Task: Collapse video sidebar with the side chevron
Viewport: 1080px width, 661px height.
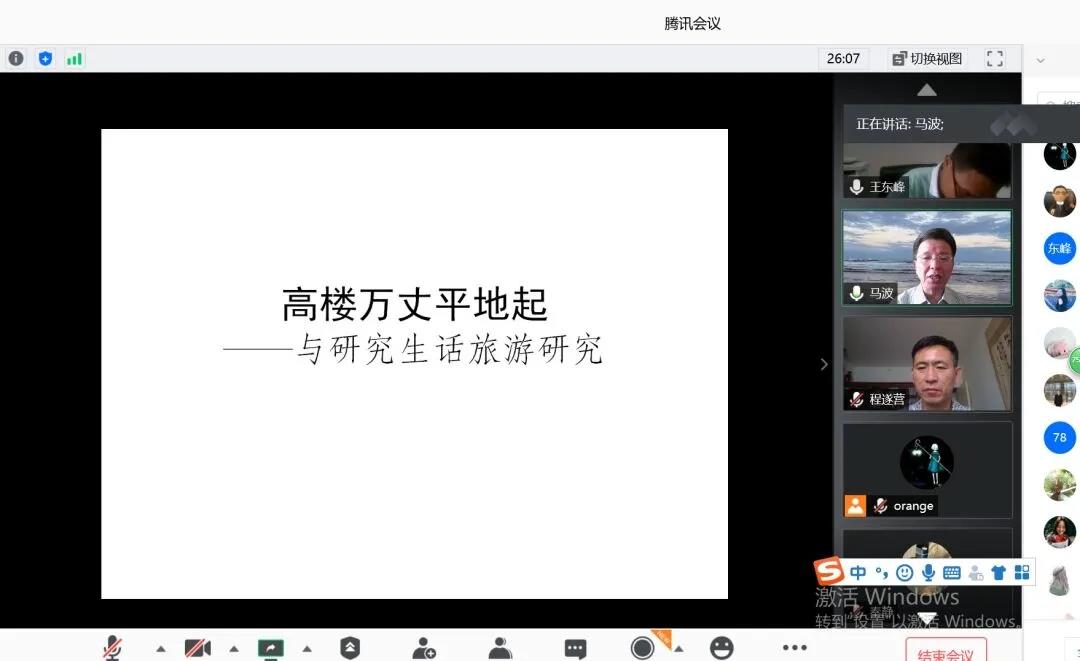Action: pyautogui.click(x=824, y=364)
